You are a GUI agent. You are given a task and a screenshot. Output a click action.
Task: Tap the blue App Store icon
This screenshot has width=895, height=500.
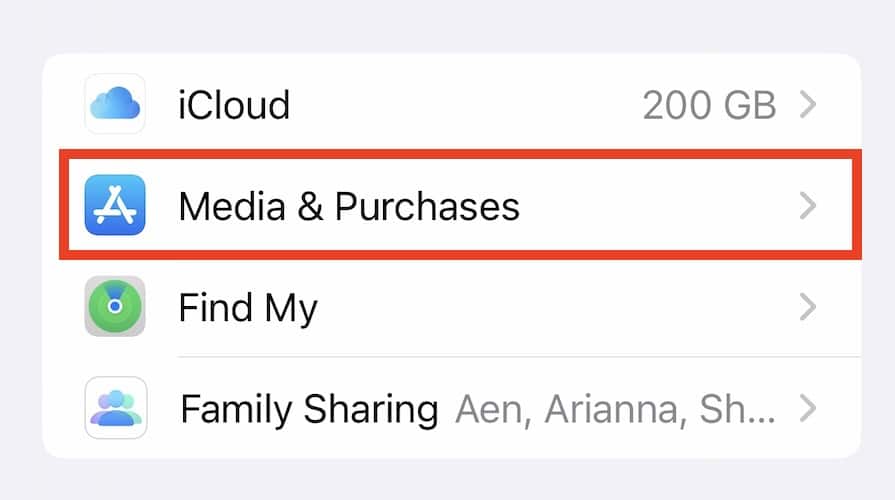pyautogui.click(x=115, y=205)
